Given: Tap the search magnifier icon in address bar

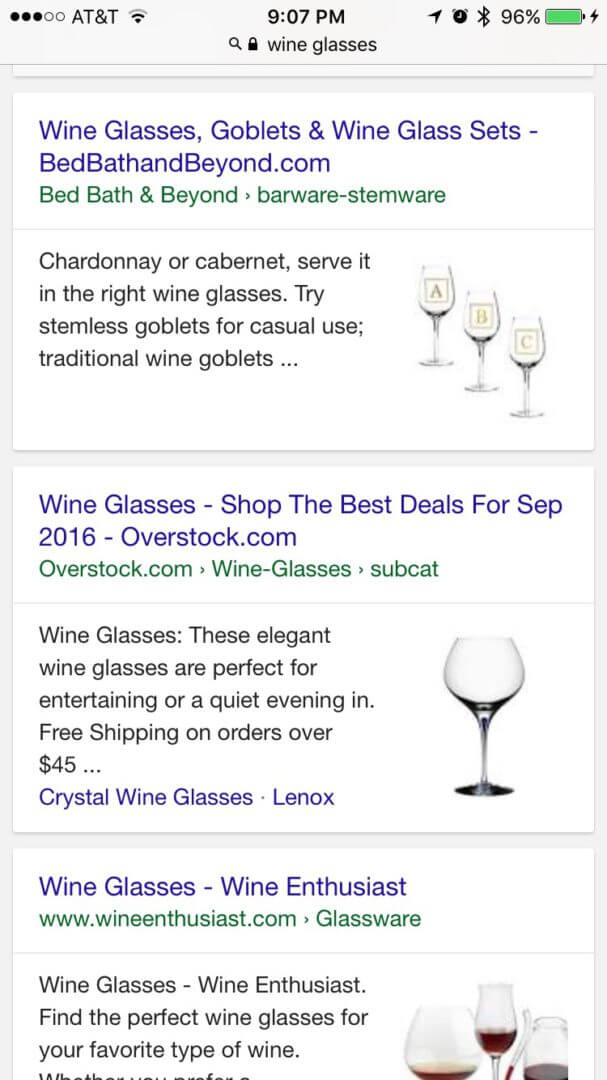Looking at the screenshot, I should tap(235, 44).
